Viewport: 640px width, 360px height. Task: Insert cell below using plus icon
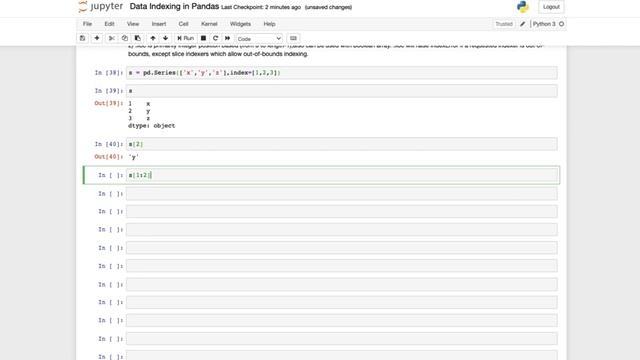97,38
